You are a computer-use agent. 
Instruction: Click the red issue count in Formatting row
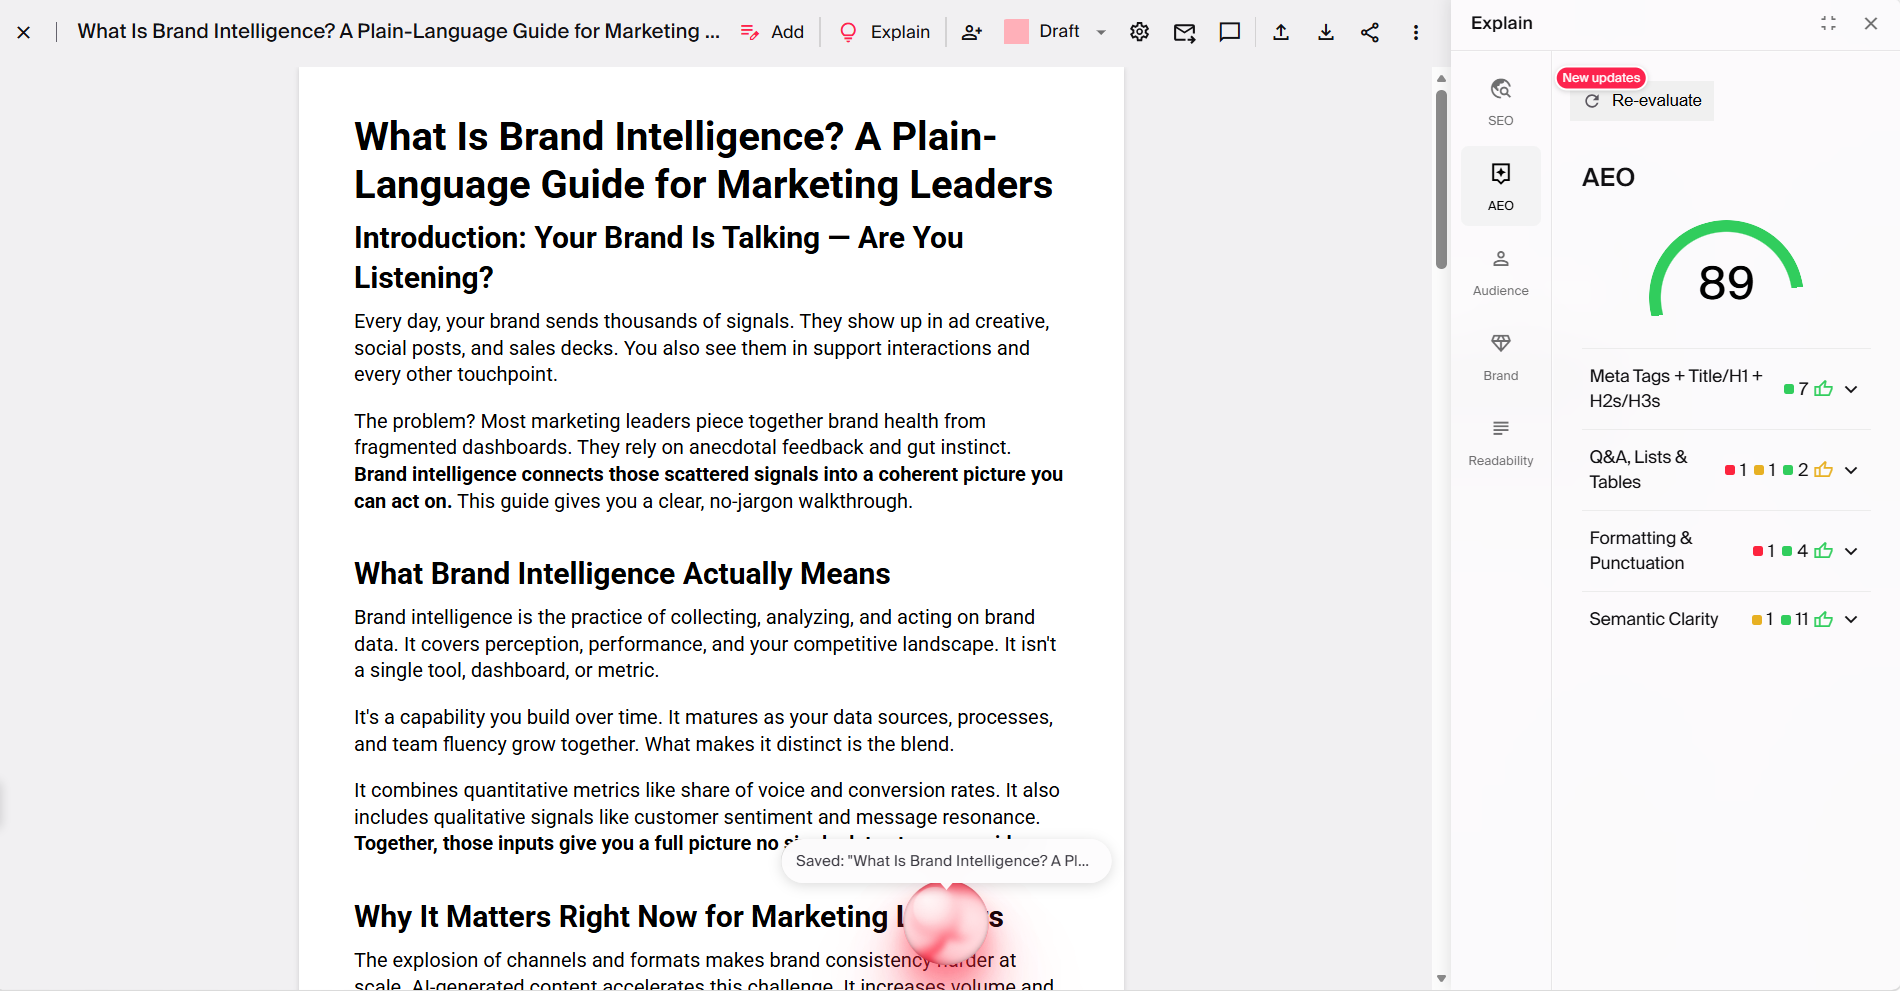[x=1764, y=551]
